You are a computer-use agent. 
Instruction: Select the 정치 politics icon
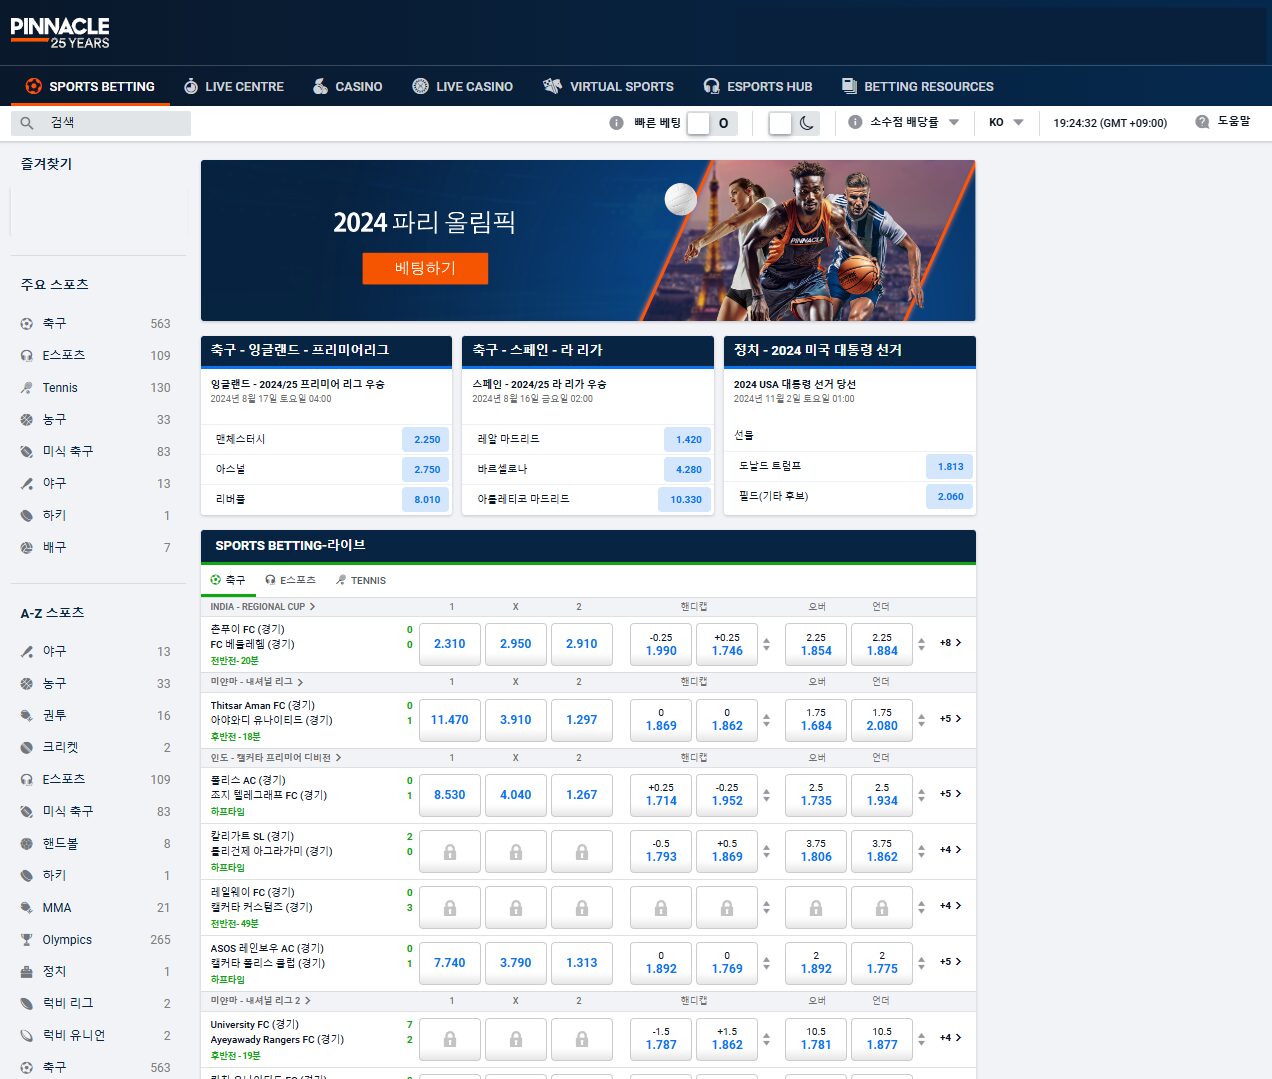pyautogui.click(x=27, y=972)
